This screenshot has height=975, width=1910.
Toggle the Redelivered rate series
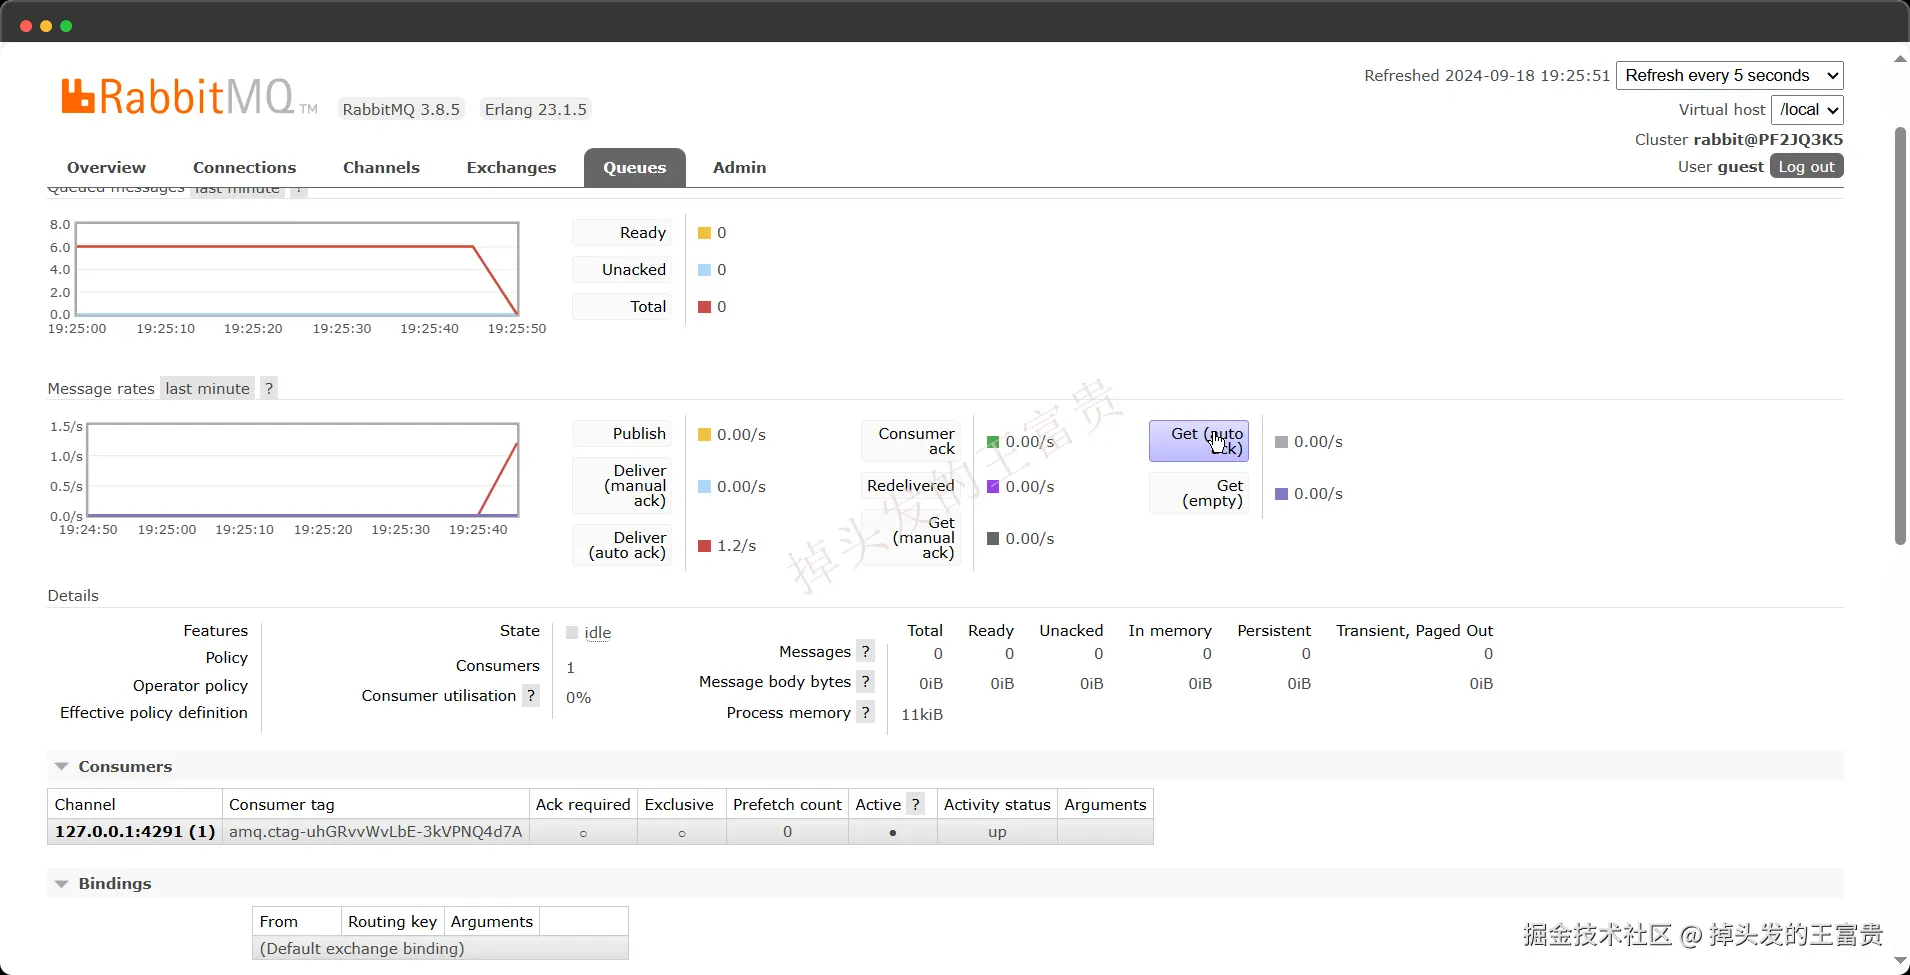pos(911,486)
